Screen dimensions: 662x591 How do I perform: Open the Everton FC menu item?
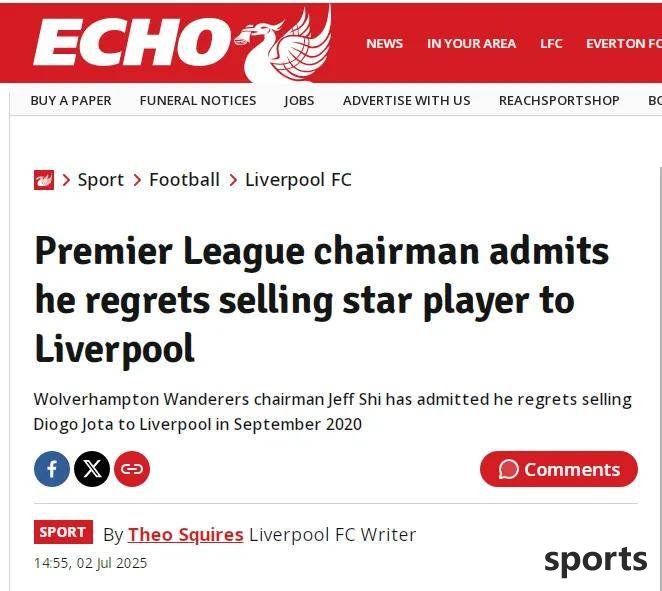pos(624,43)
